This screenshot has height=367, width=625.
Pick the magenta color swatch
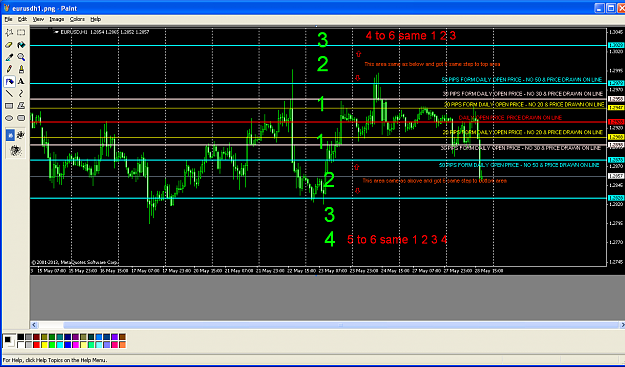coord(75,345)
